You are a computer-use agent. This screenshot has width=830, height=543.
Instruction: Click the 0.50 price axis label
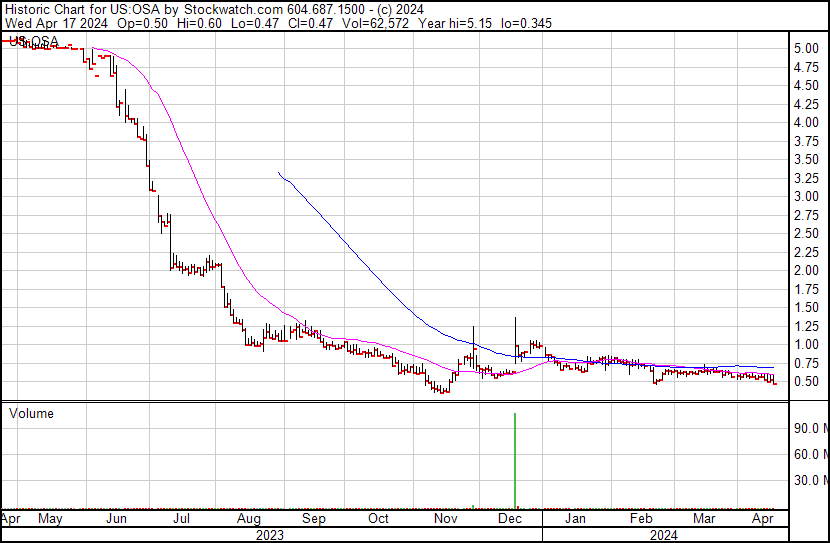[806, 382]
